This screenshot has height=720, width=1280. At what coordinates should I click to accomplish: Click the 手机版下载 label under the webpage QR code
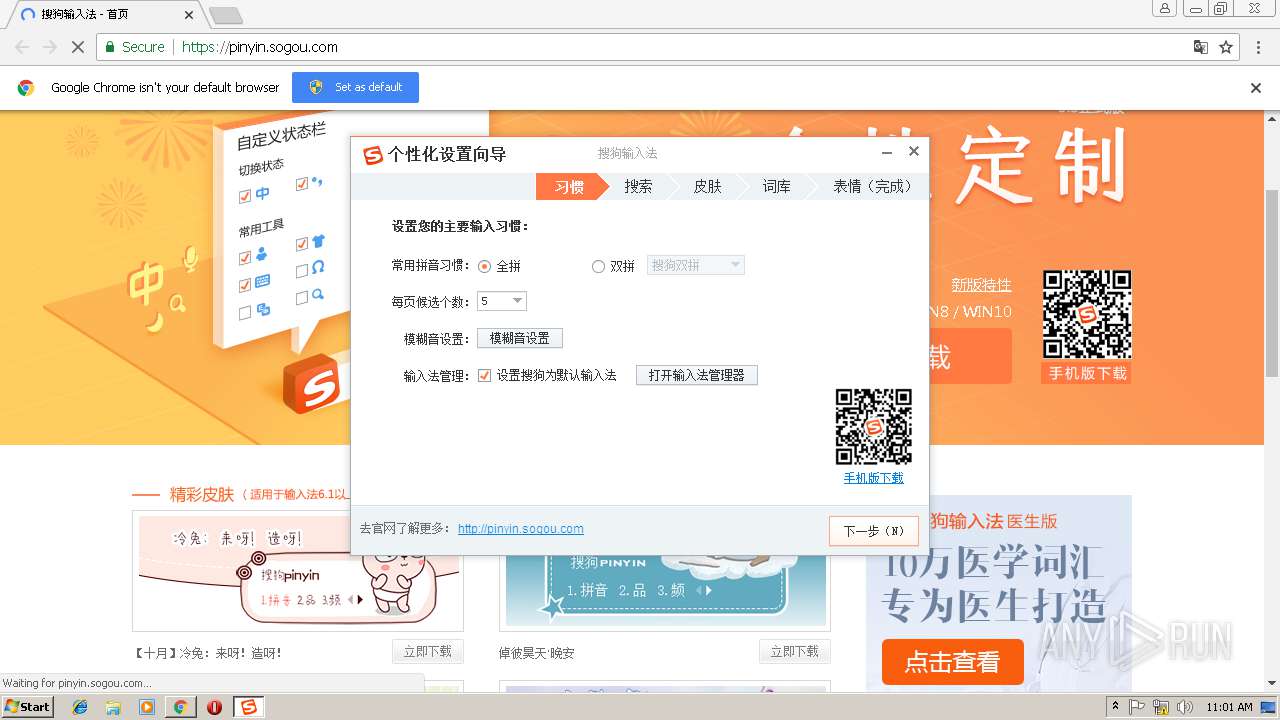1087,373
